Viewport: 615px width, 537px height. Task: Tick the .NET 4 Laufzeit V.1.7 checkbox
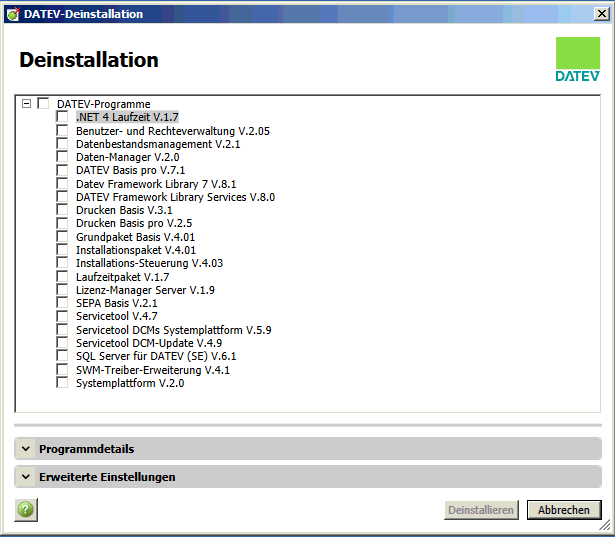[62, 117]
